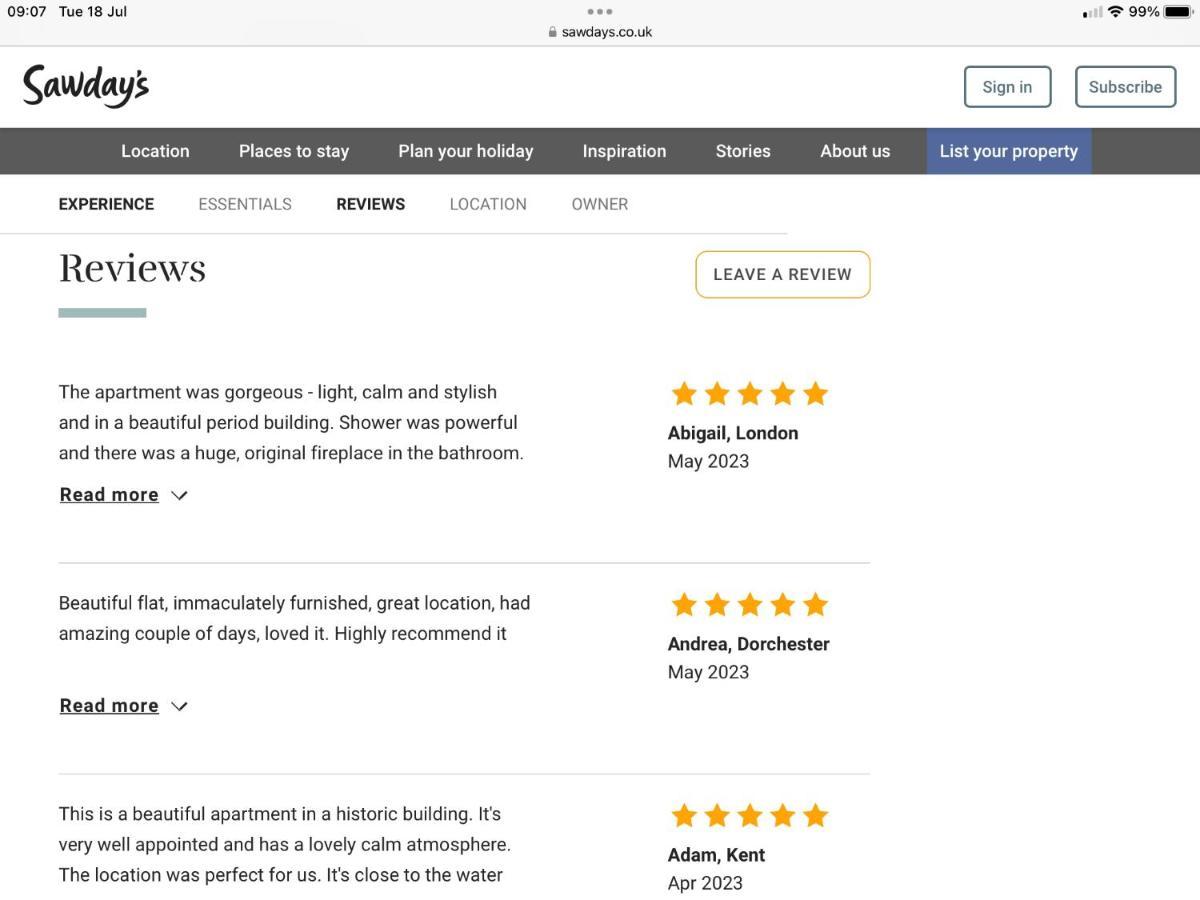Open the Places to stay menu
This screenshot has width=1200, height=900.
coord(294,151)
